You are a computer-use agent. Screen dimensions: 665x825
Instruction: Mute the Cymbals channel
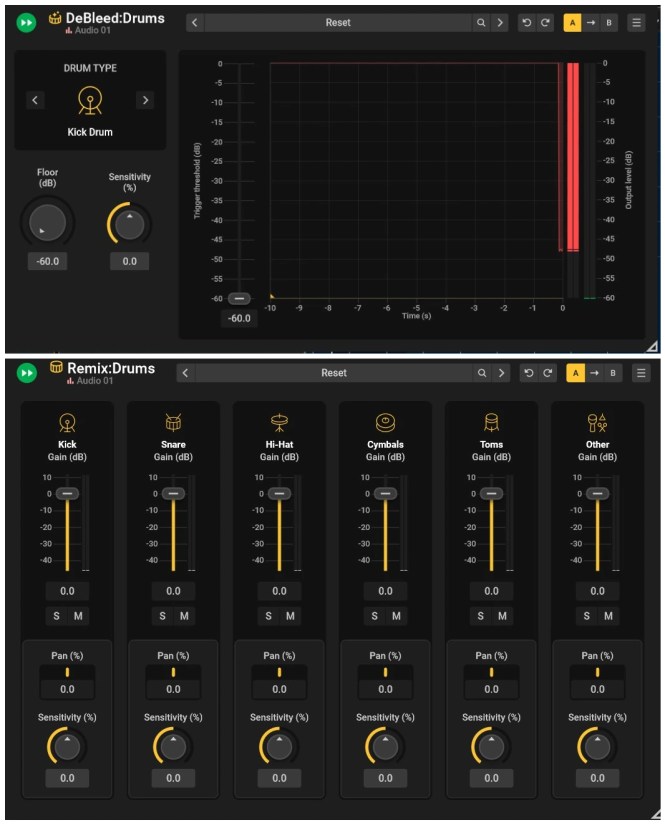tap(397, 616)
